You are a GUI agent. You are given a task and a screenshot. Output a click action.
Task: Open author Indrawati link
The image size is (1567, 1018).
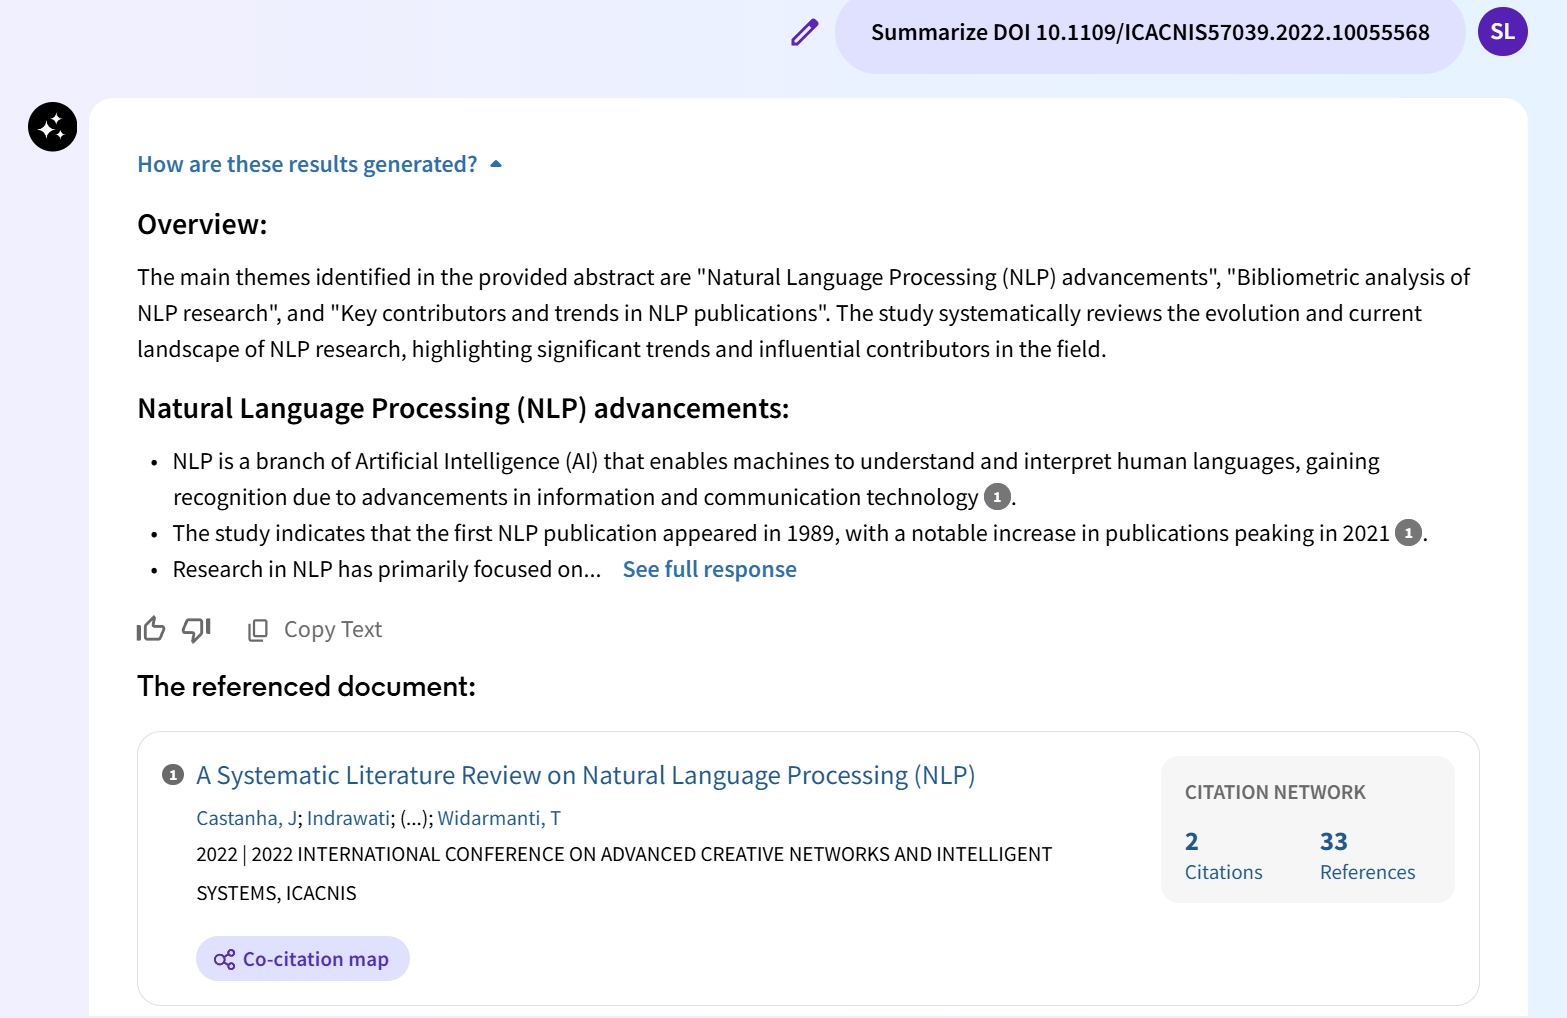pyautogui.click(x=348, y=818)
